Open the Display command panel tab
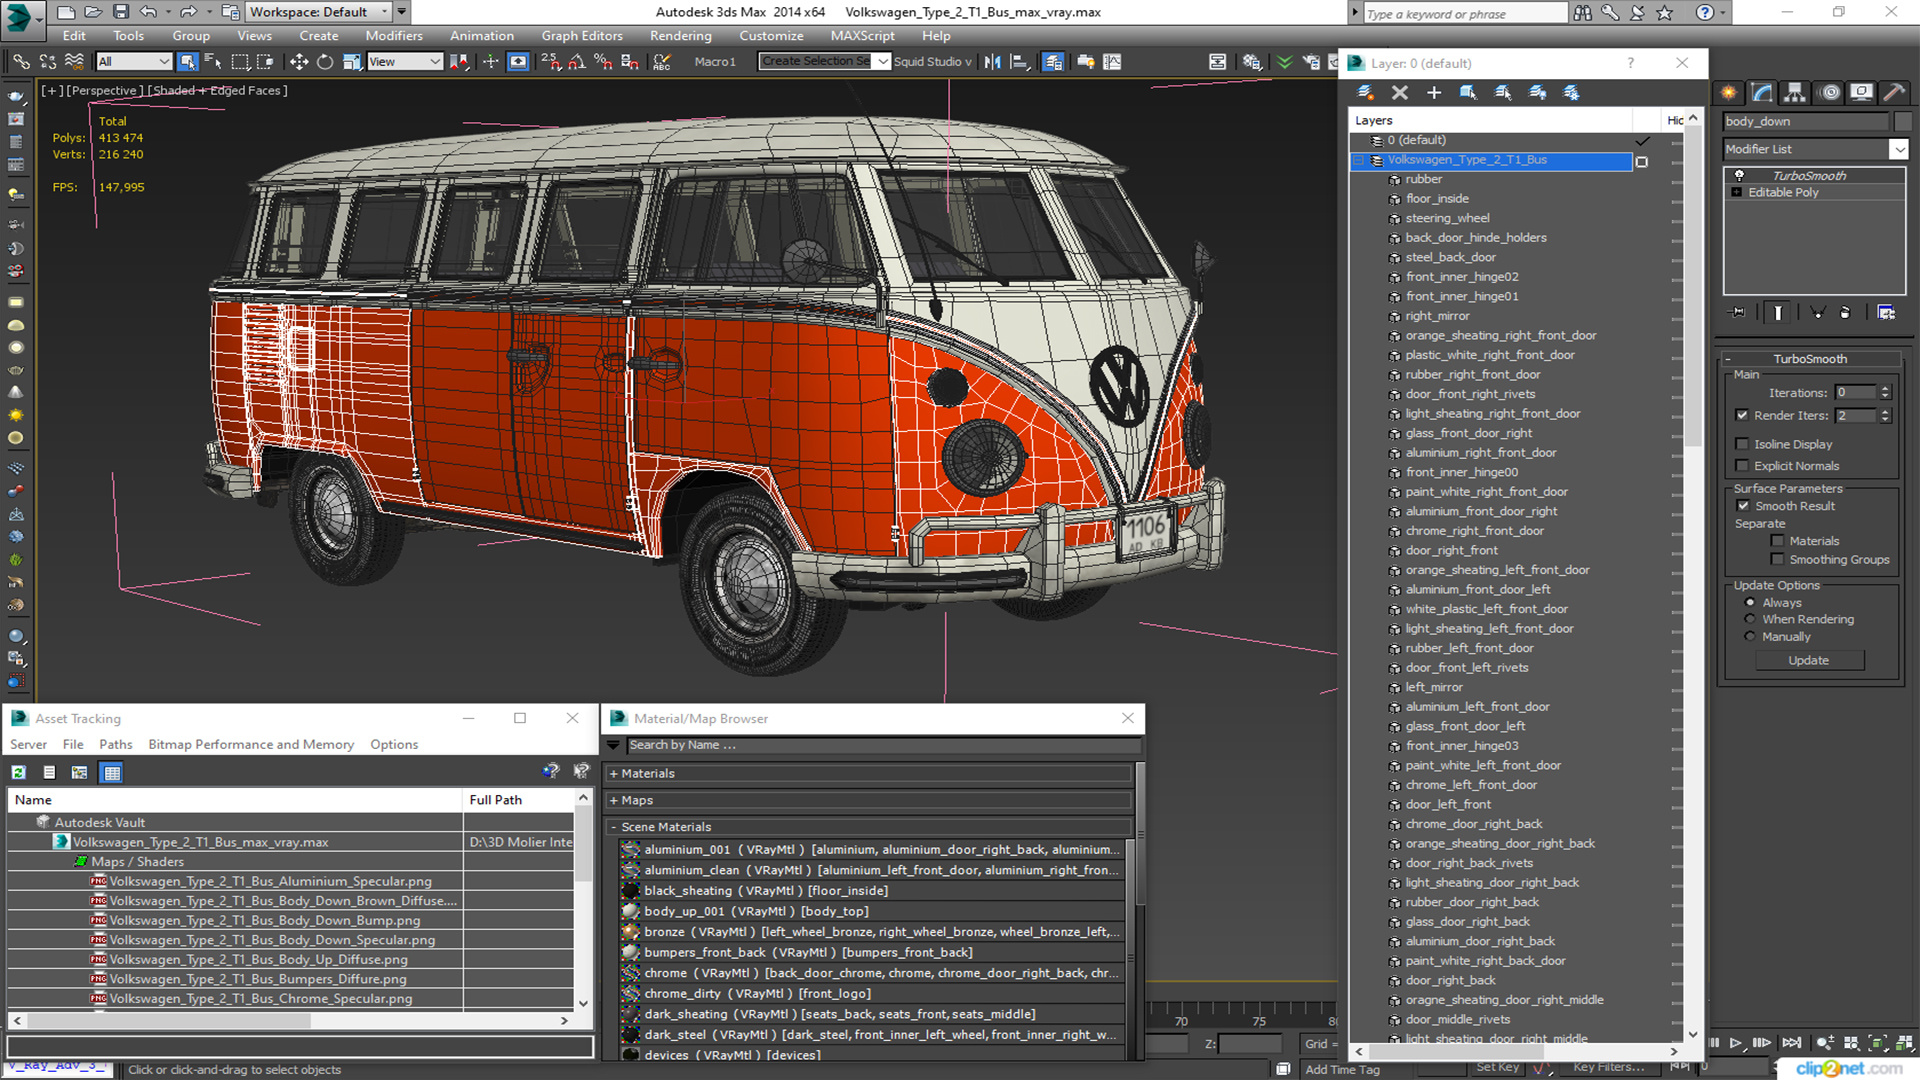 1861,92
